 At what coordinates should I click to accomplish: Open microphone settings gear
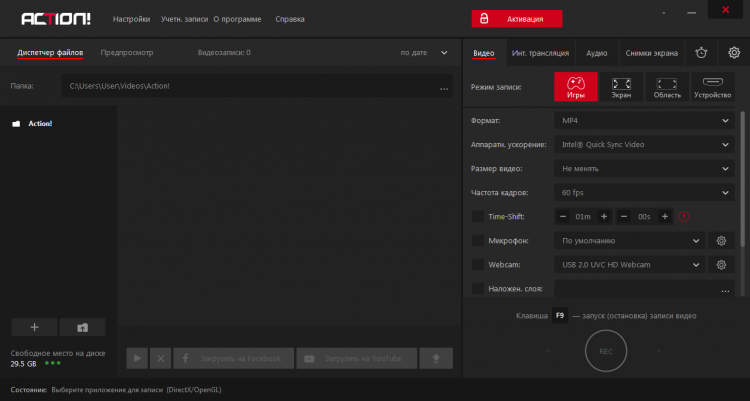(x=721, y=241)
